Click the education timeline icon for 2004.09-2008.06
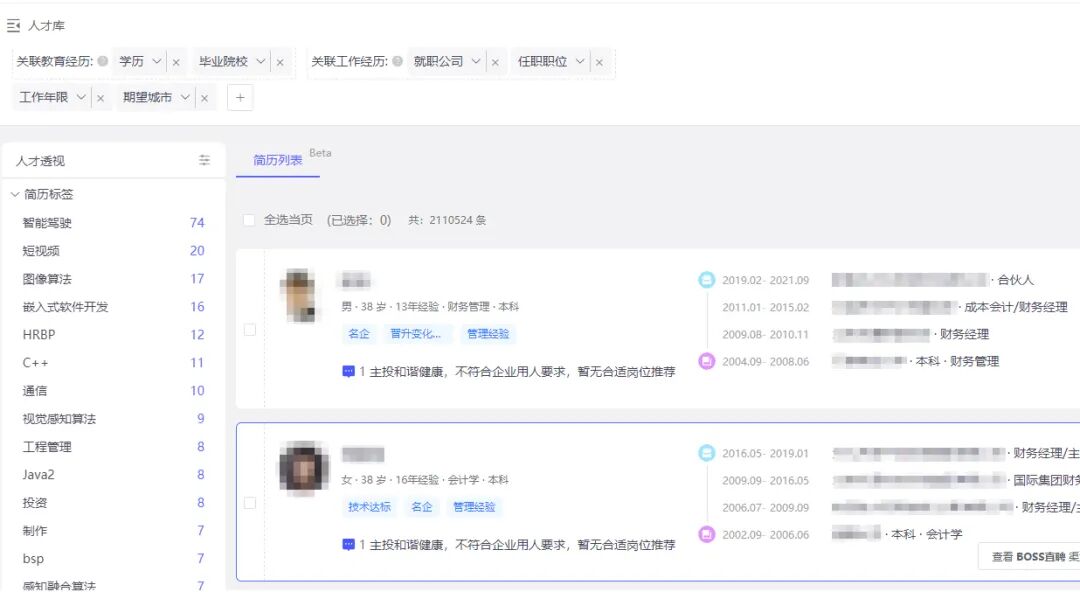Screen dimensions: 1080x592 (x=707, y=361)
